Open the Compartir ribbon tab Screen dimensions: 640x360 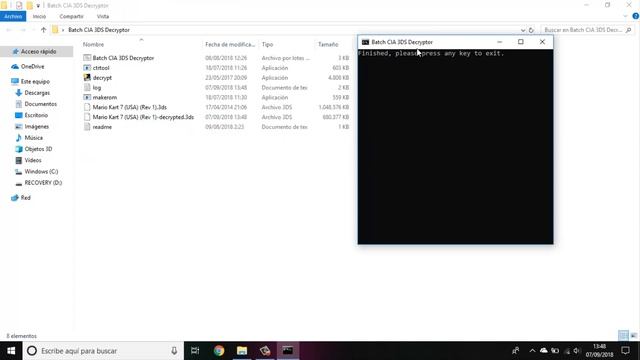click(x=71, y=16)
